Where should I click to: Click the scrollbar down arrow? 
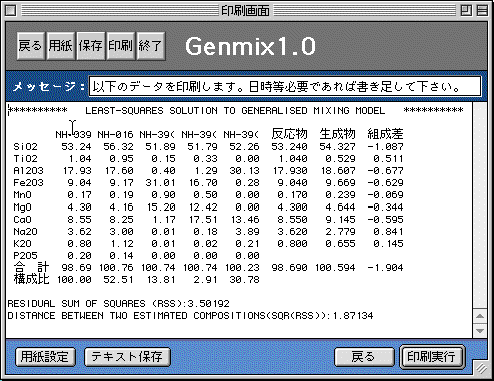pos(480,330)
